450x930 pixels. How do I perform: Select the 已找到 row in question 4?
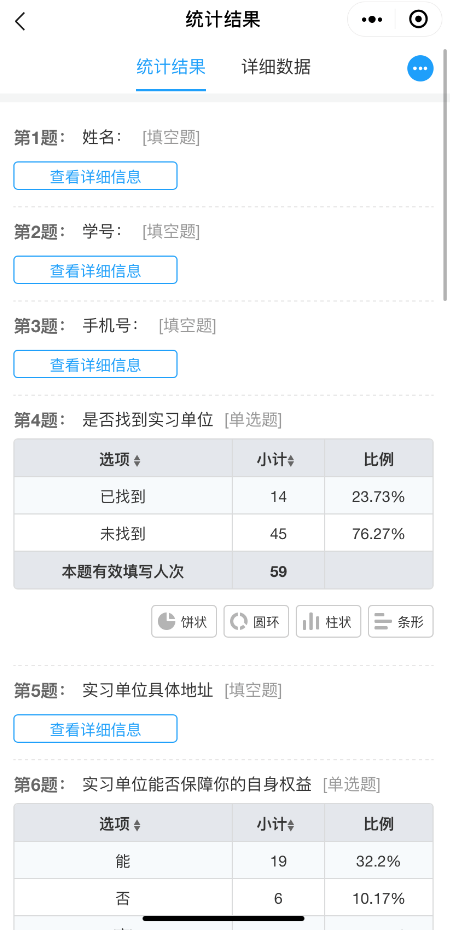pyautogui.click(x=224, y=496)
